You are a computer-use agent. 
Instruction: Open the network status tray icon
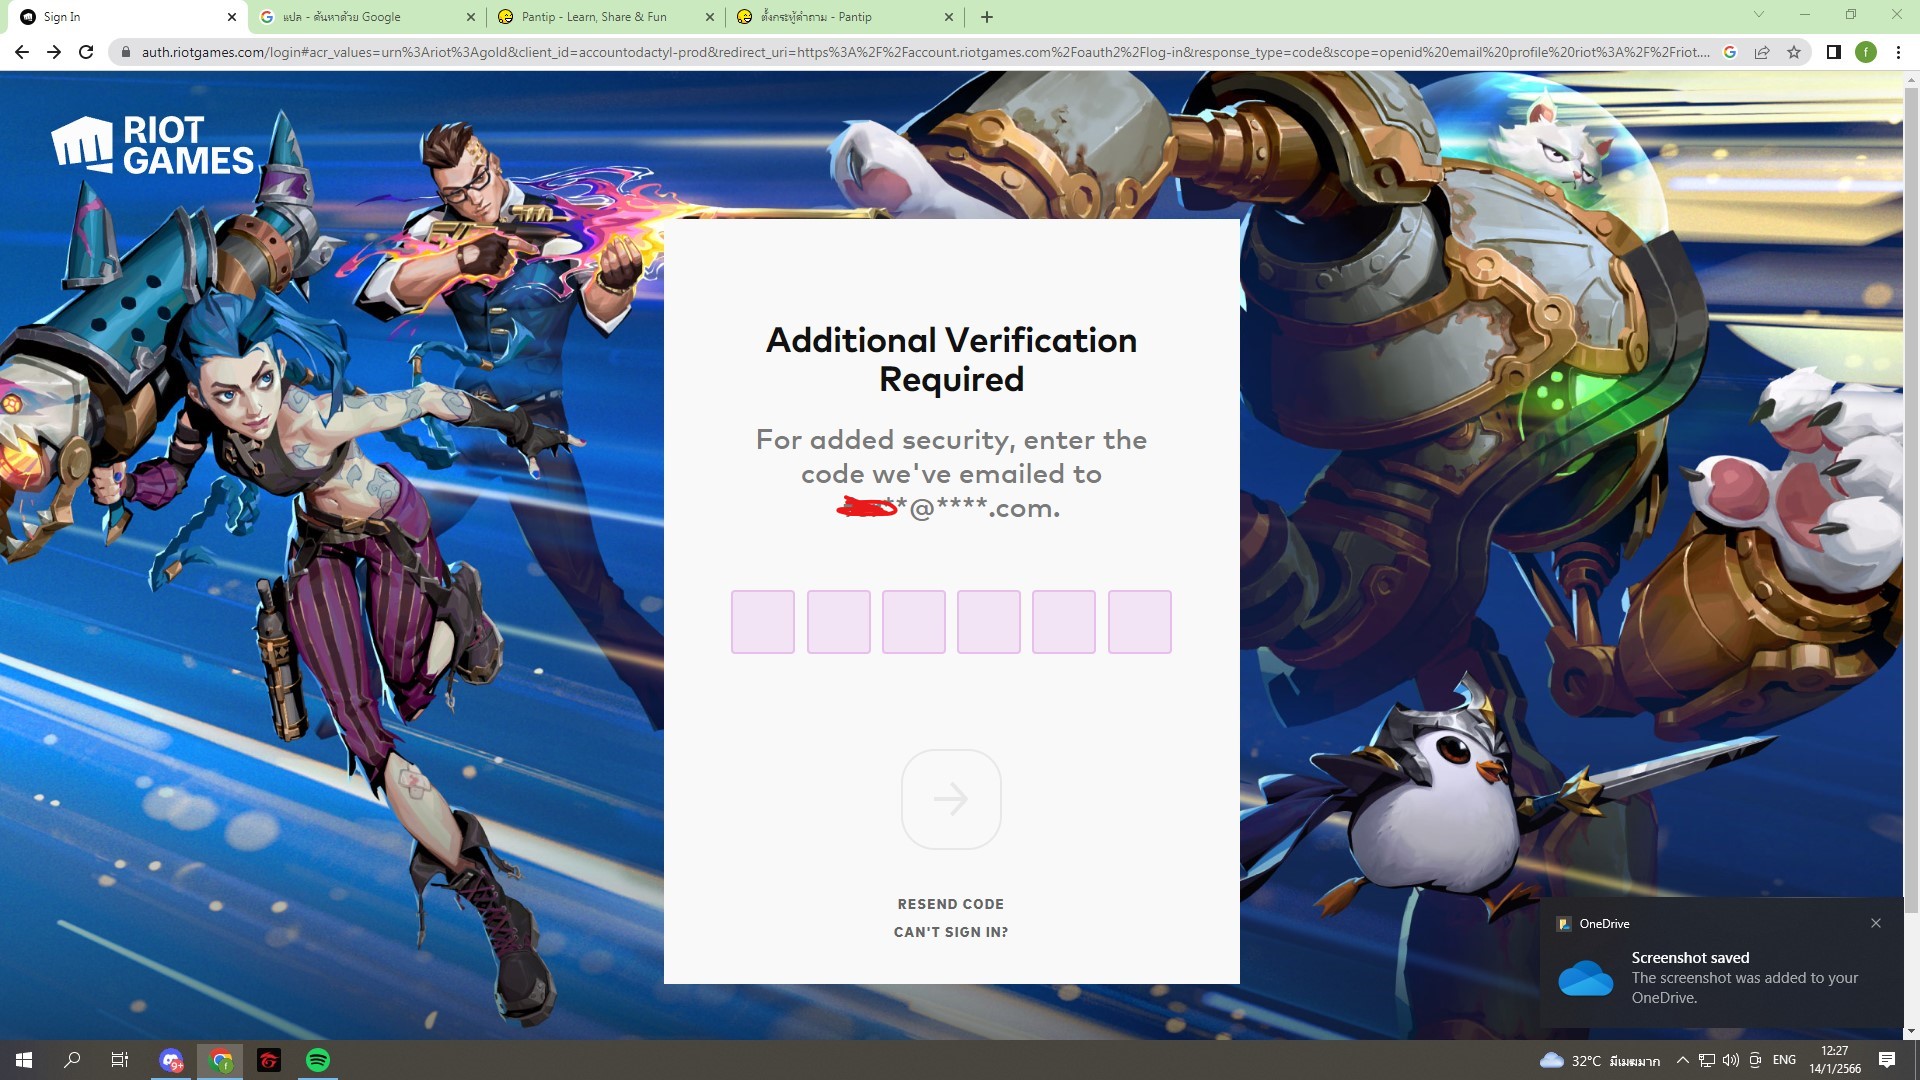(x=1707, y=1060)
